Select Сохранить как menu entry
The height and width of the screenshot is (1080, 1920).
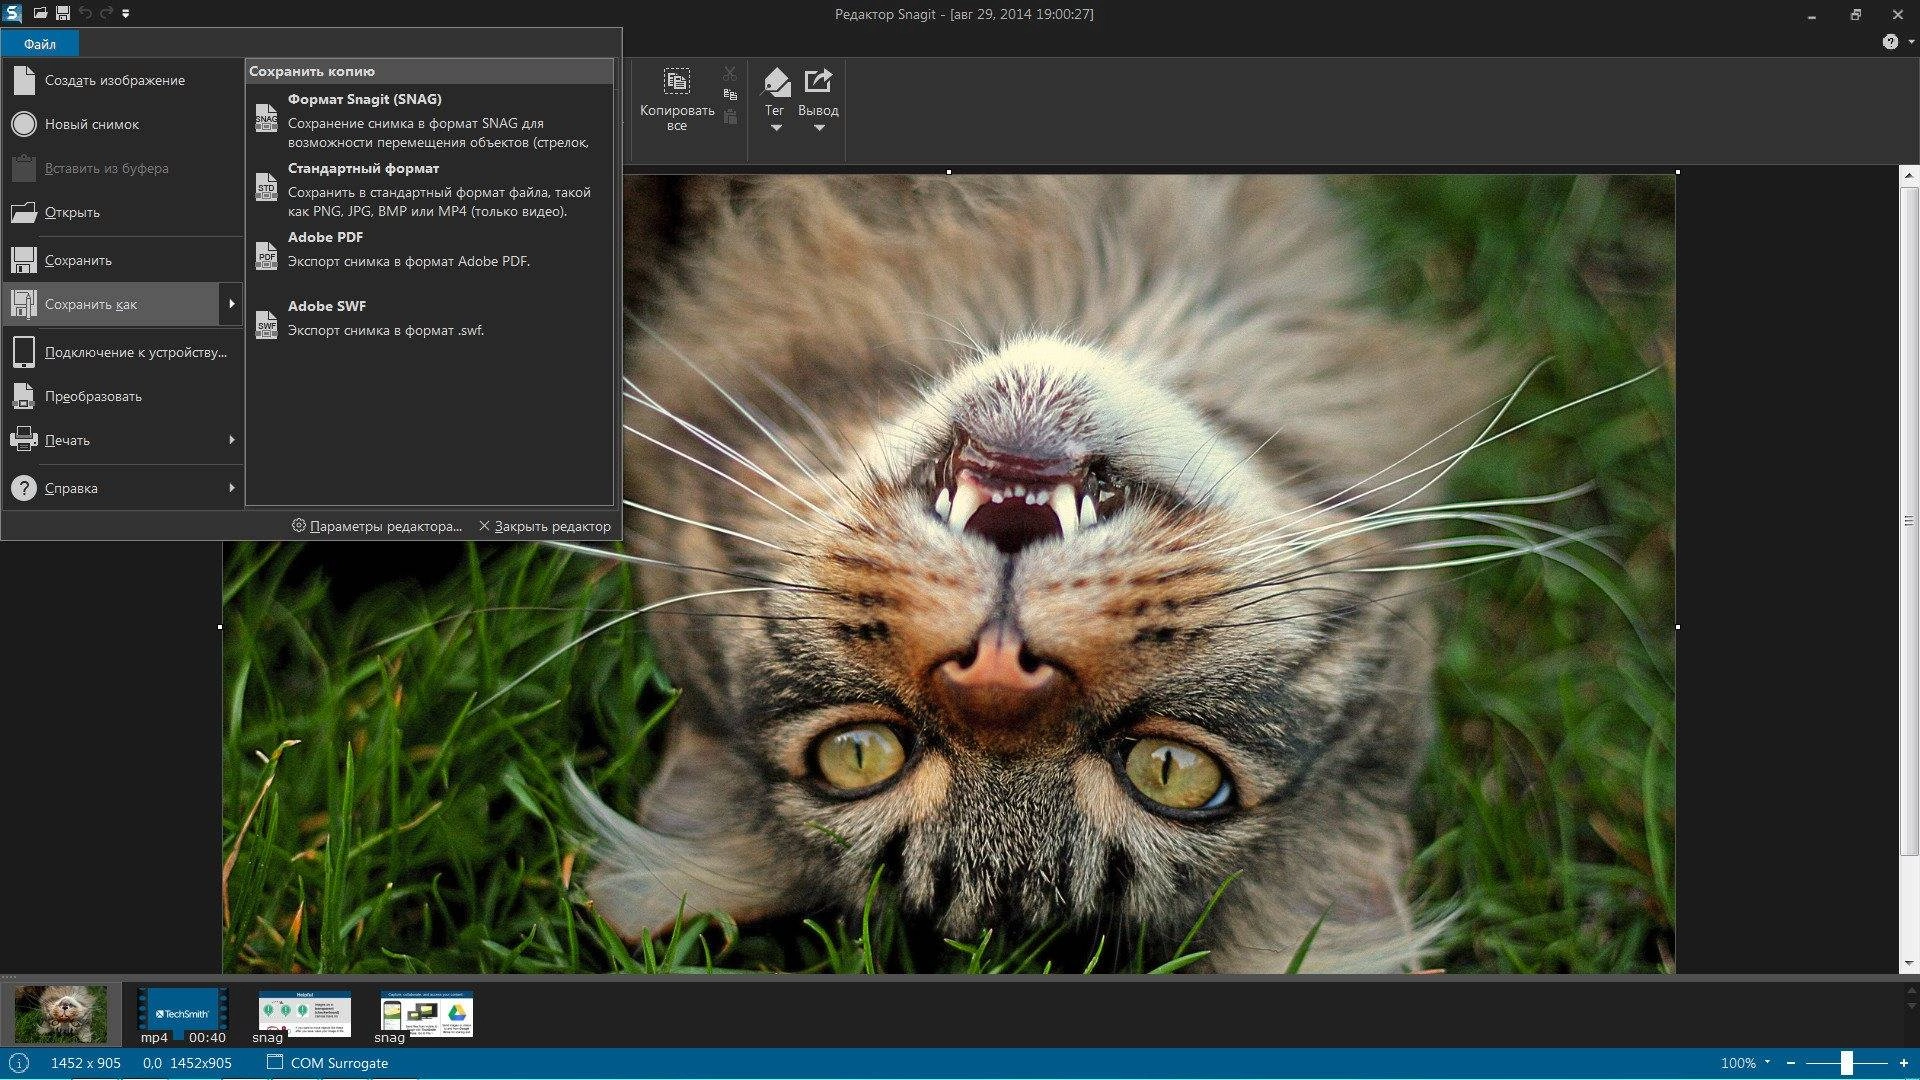coord(111,304)
